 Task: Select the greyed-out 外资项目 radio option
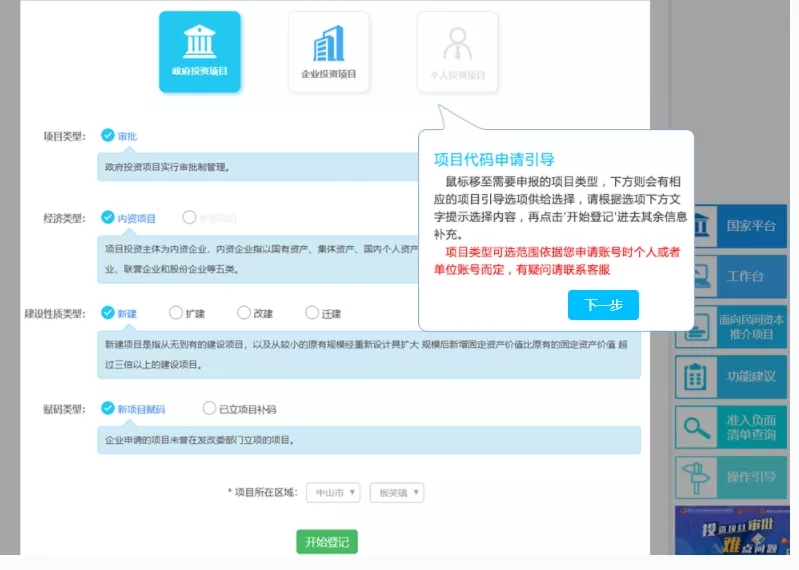209,218
